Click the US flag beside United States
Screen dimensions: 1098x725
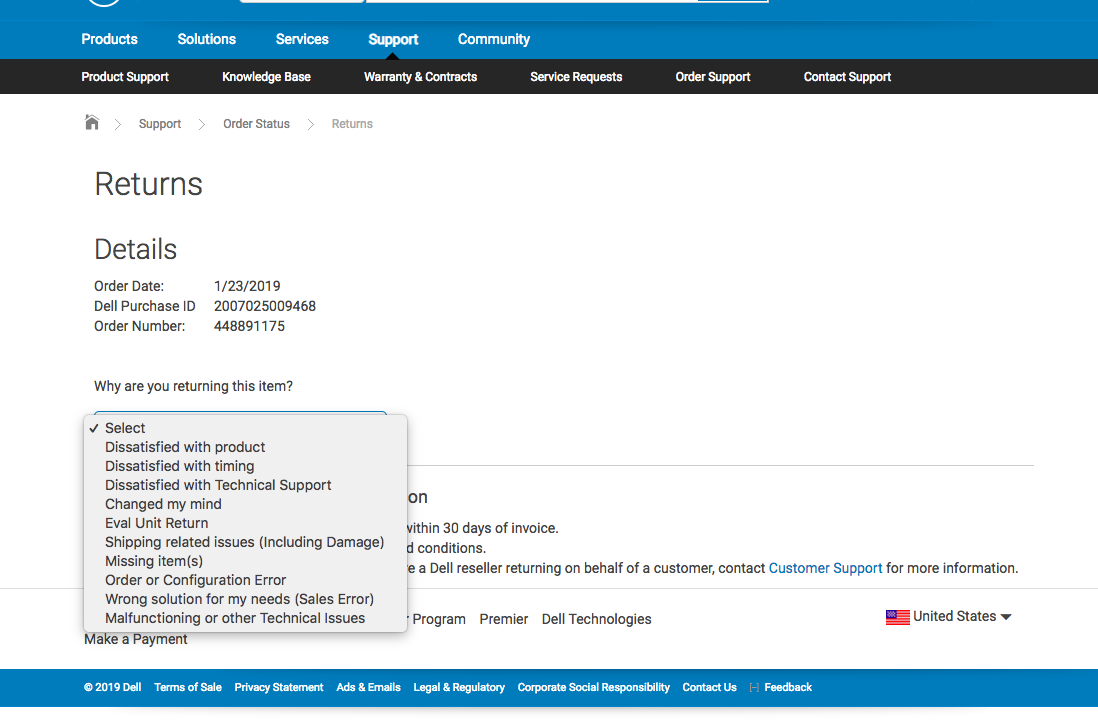click(x=897, y=616)
